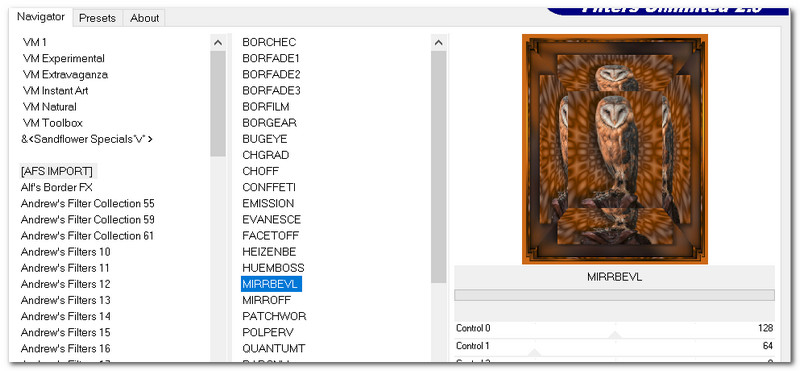This screenshot has width=800, height=371.
Task: Select the VM Extravaganza category
Action: coord(65,75)
